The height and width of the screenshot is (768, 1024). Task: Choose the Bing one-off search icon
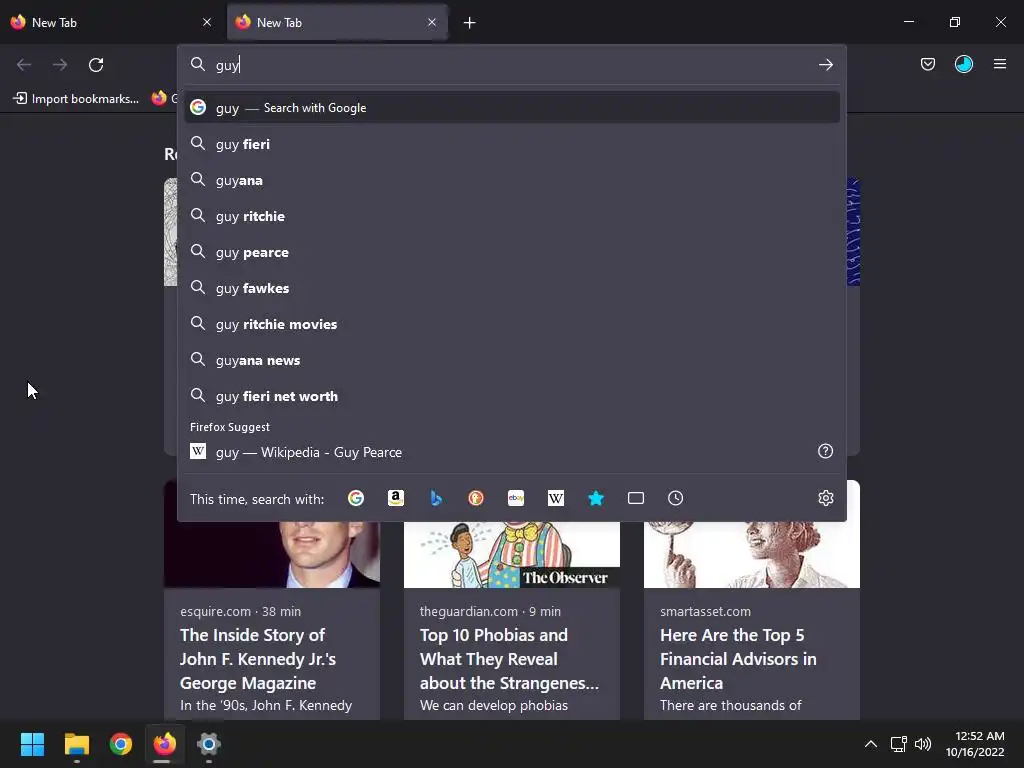point(436,498)
